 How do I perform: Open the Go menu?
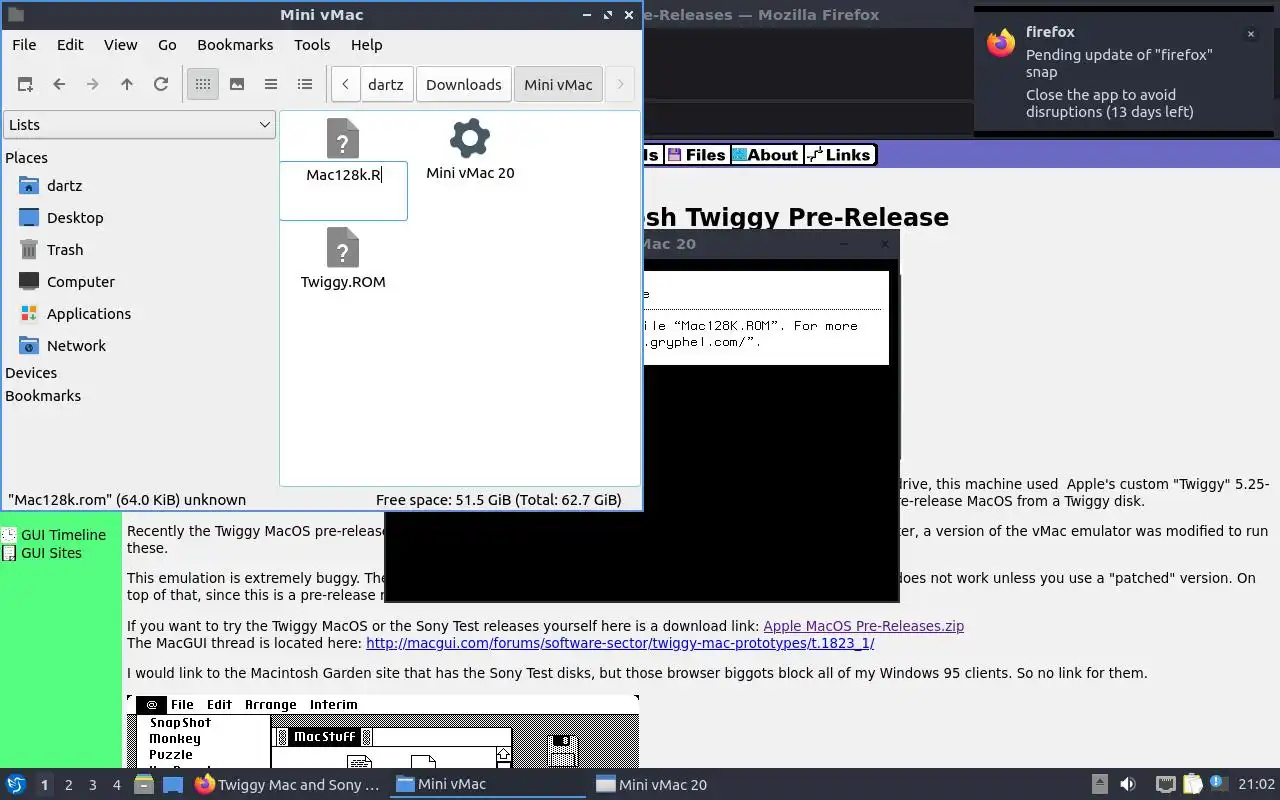tap(167, 45)
